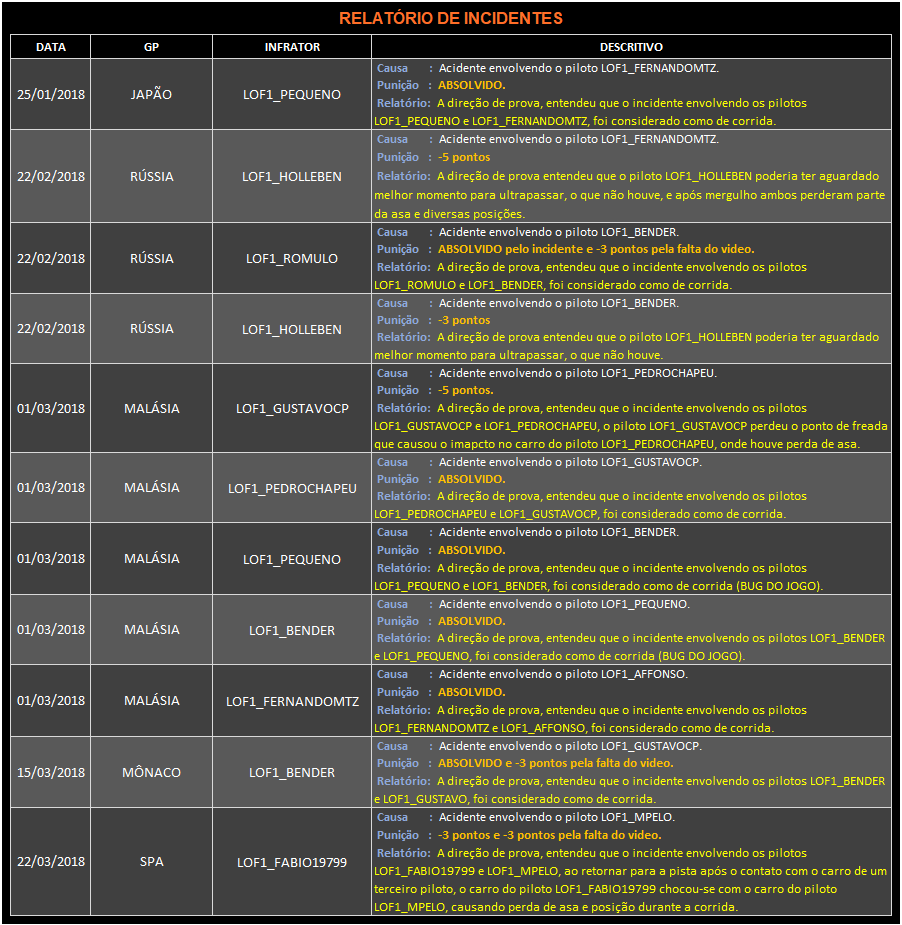Screen dimensions: 902x925
Task: Select the SPA GP cell
Action: (152, 861)
